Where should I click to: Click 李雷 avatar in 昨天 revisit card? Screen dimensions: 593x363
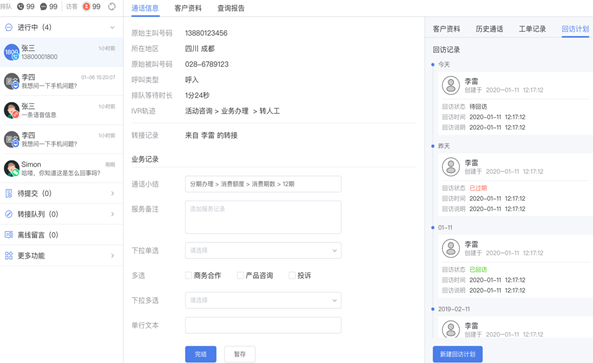(x=451, y=167)
